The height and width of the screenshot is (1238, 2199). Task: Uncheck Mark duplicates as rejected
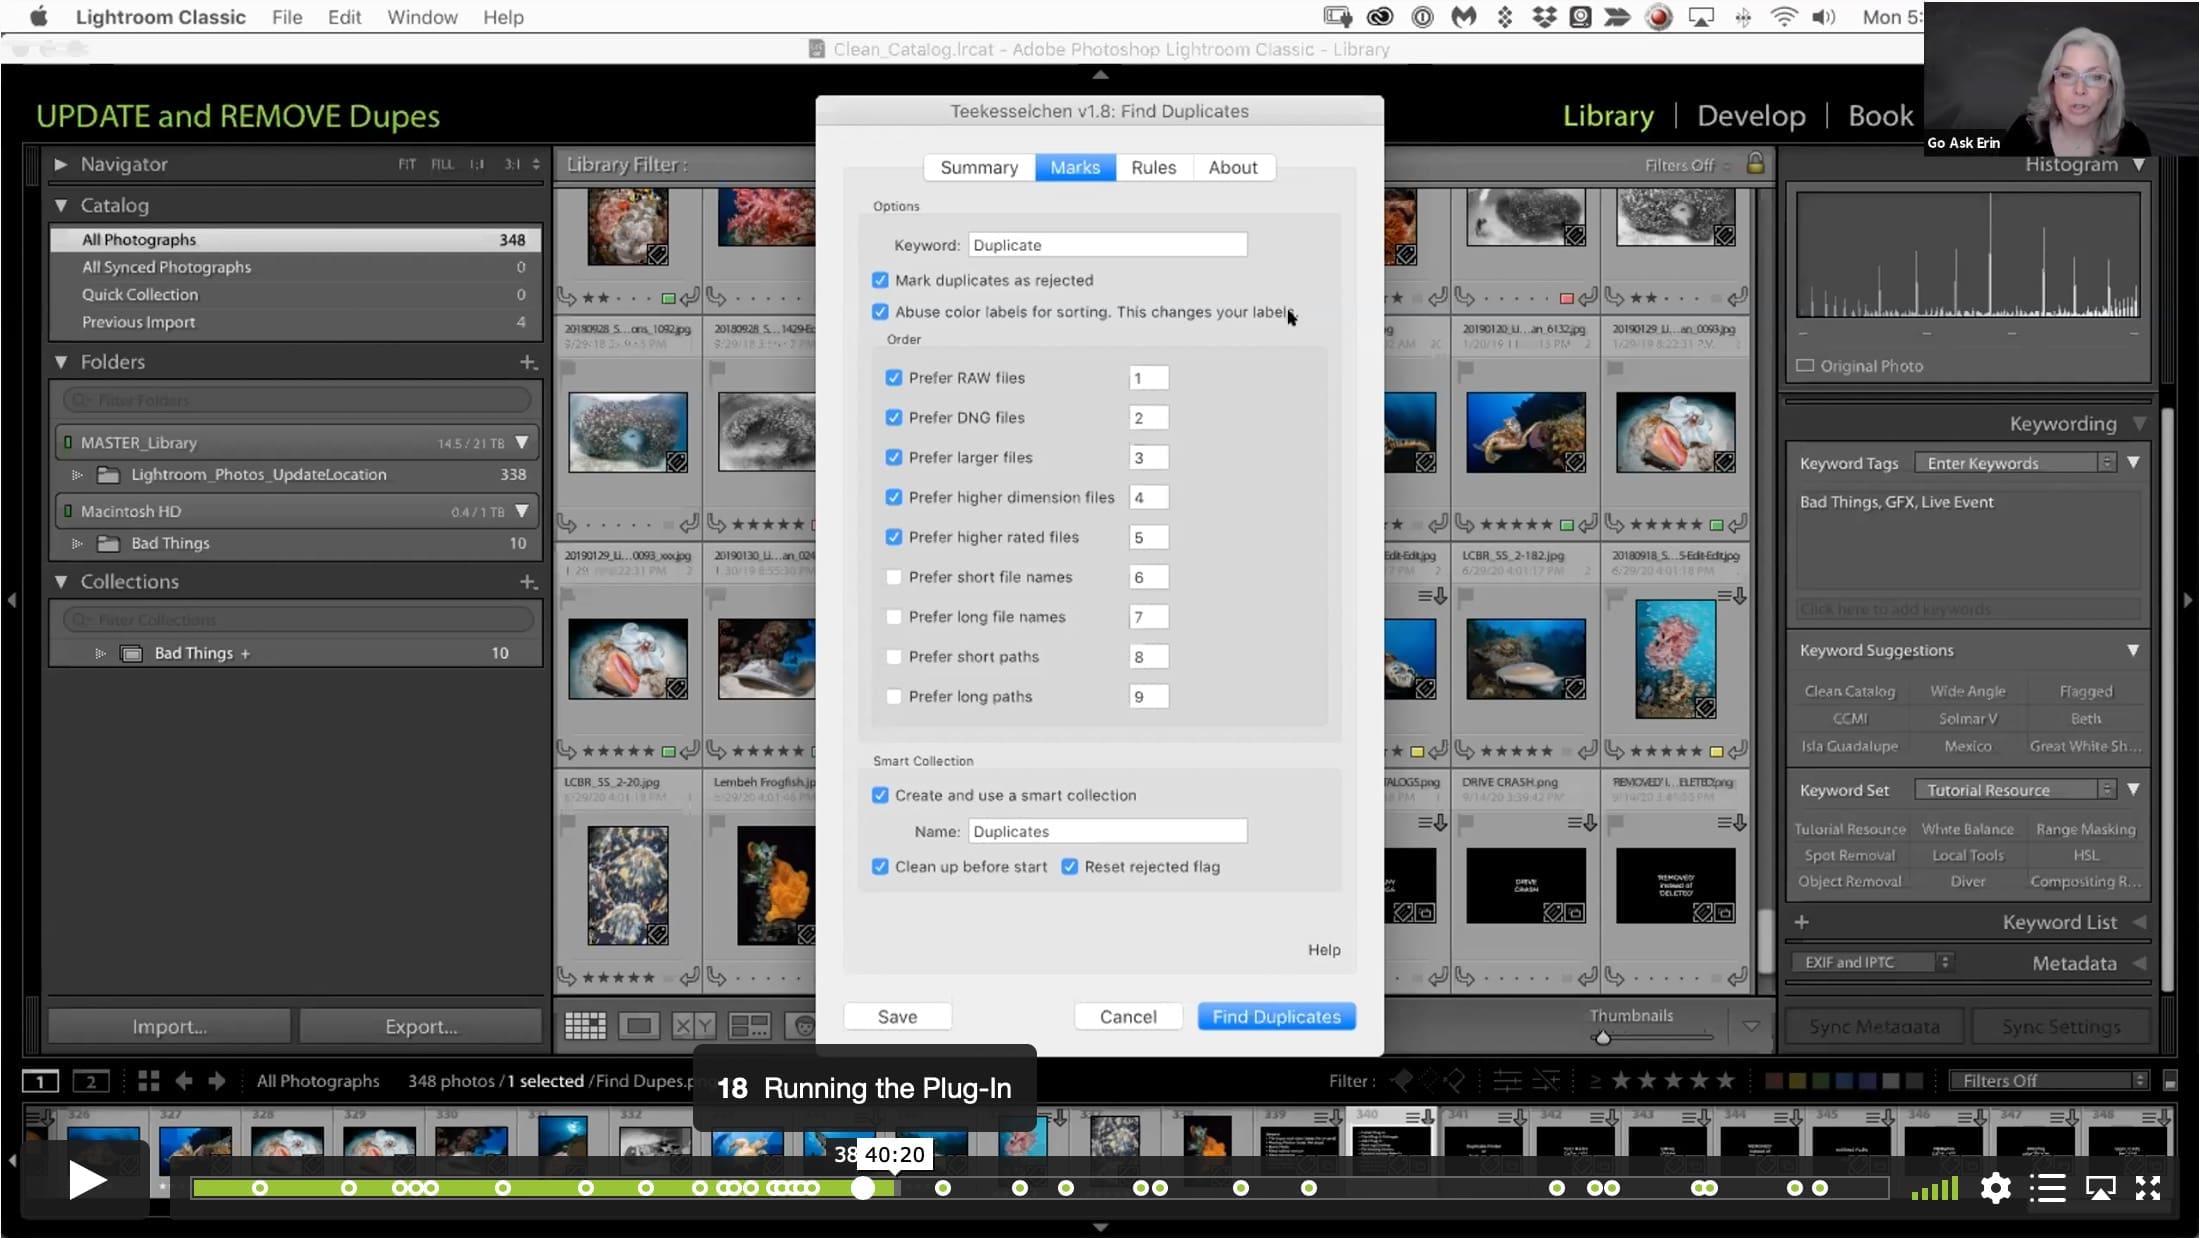[x=880, y=280]
